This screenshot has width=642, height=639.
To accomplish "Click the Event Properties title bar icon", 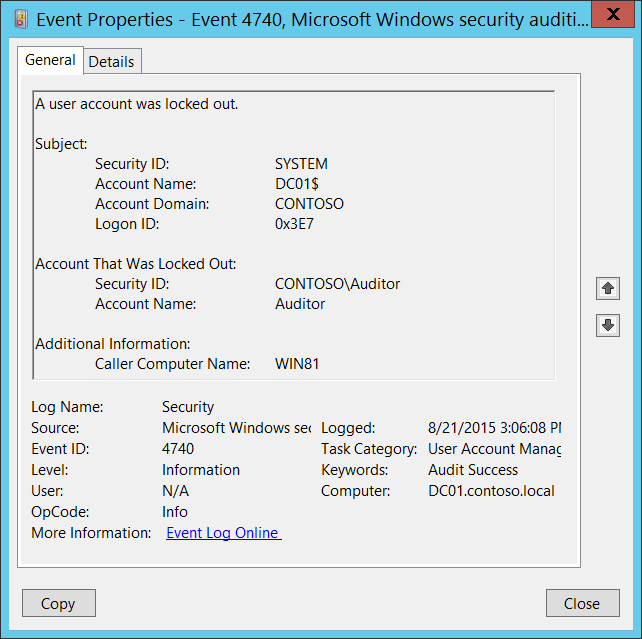I will 20,18.
